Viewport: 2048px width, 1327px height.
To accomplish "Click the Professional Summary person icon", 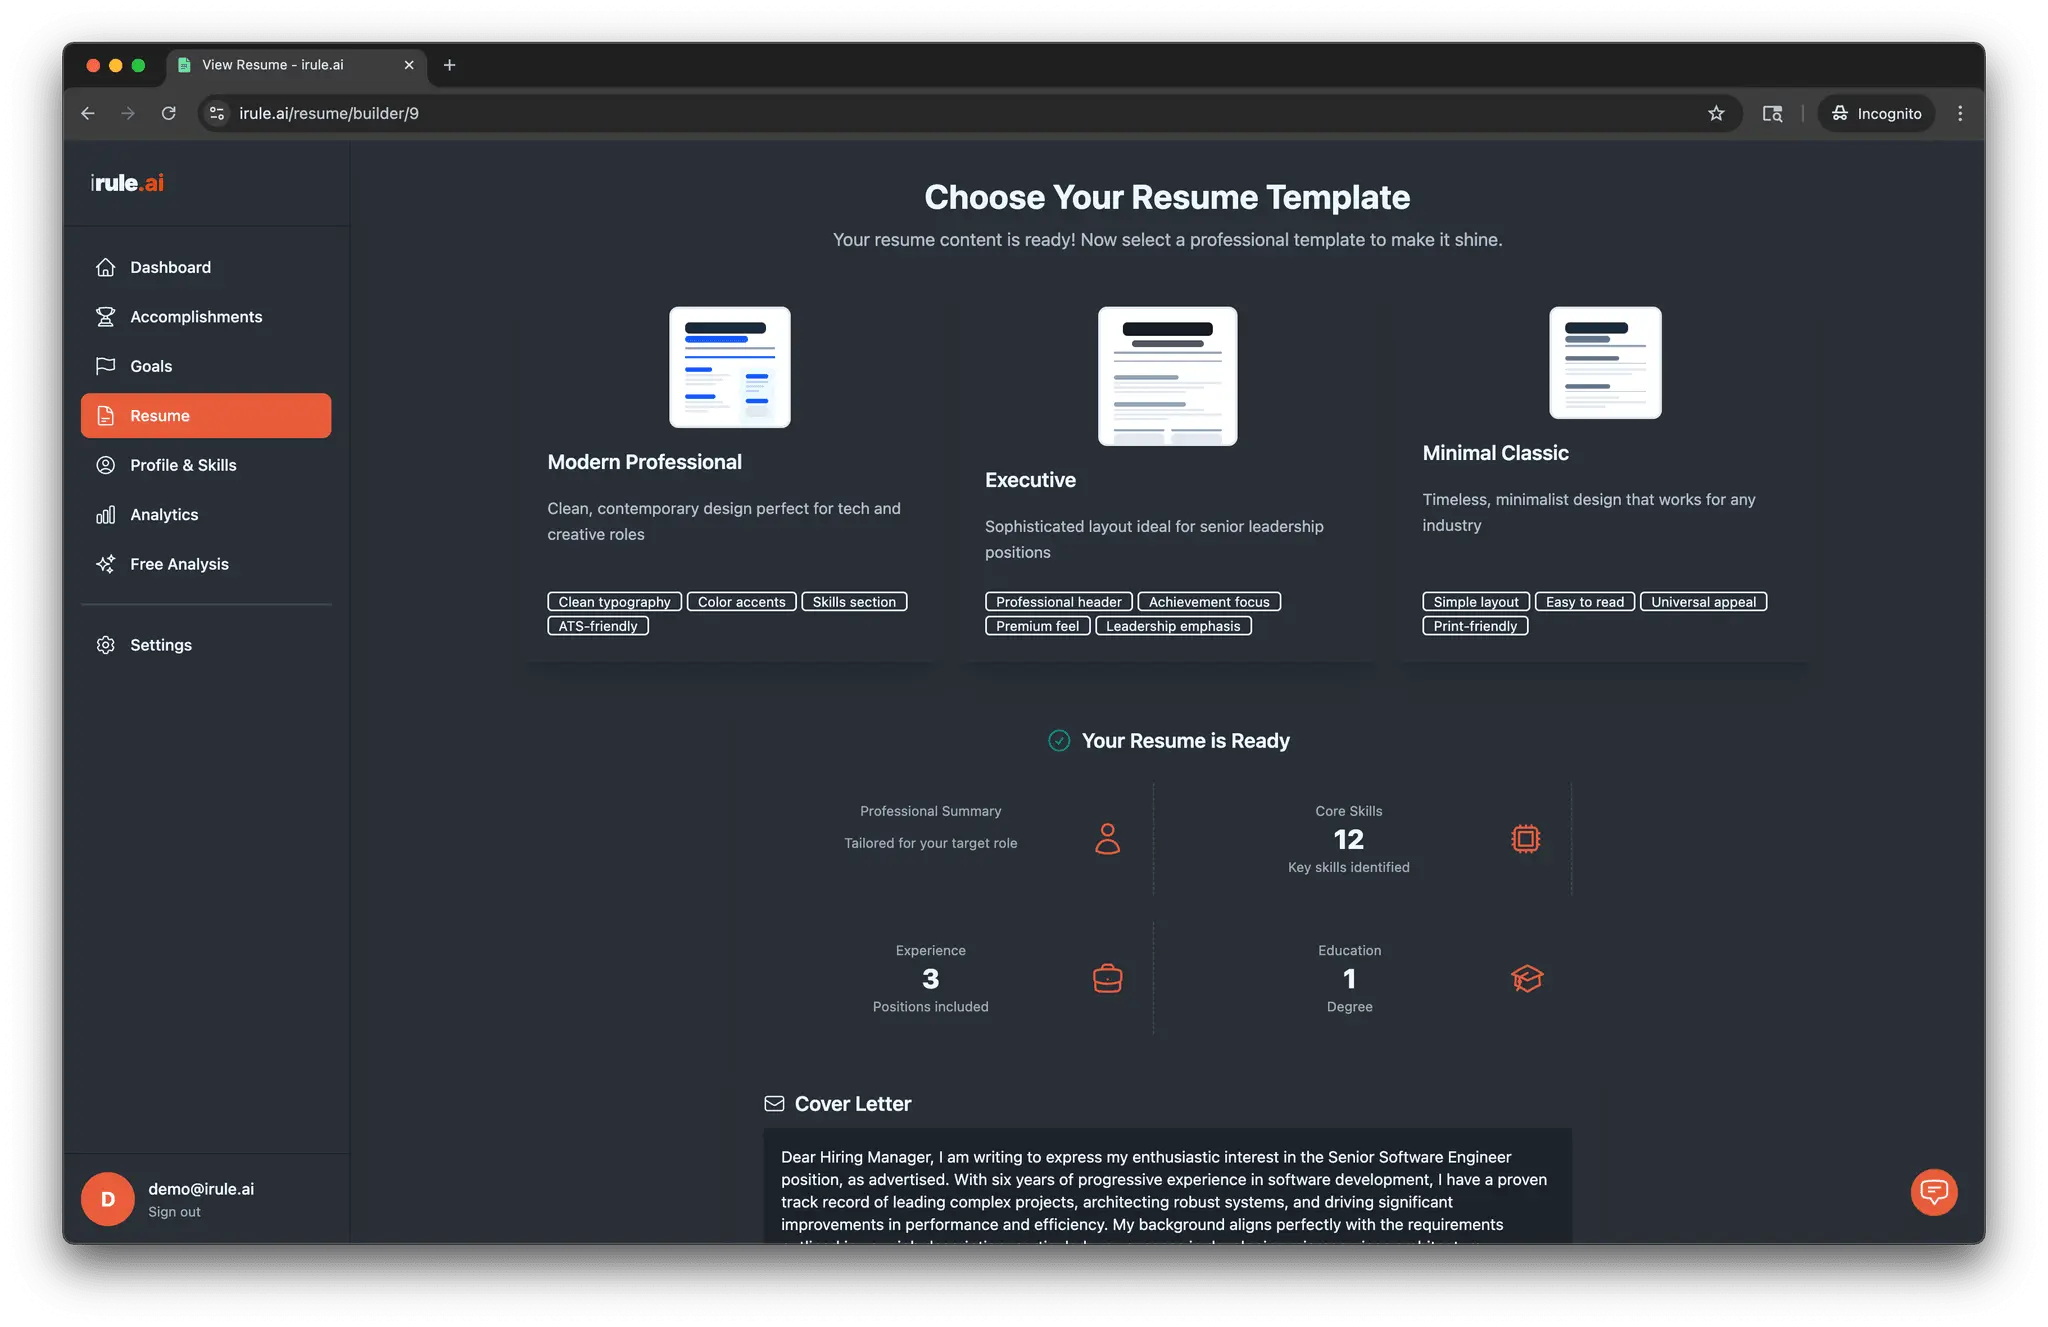I will (1107, 838).
